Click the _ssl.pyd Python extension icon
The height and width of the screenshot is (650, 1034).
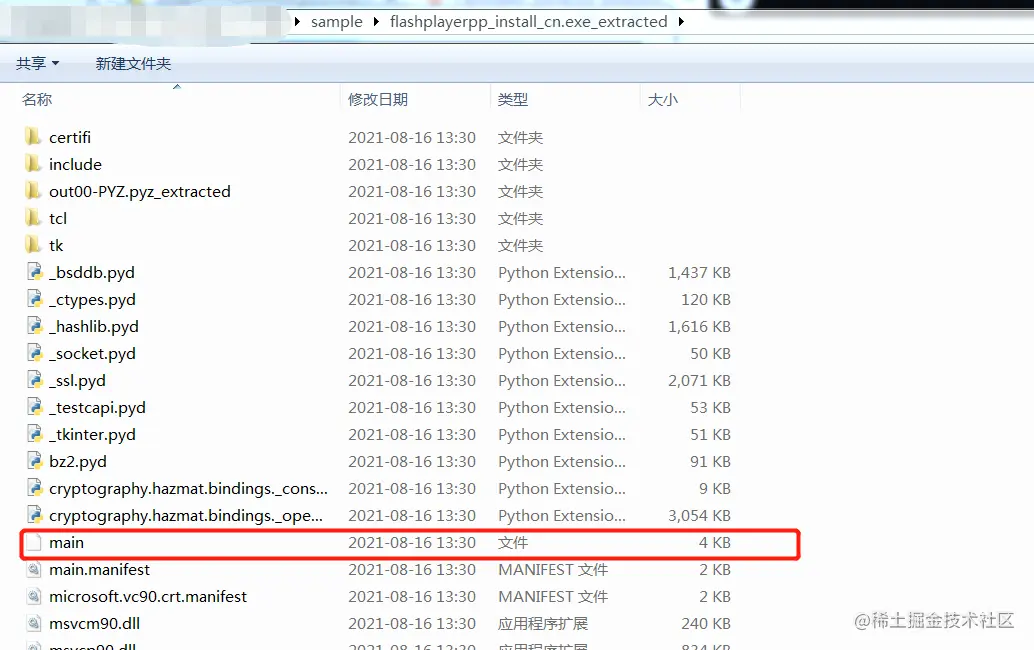(x=33, y=380)
